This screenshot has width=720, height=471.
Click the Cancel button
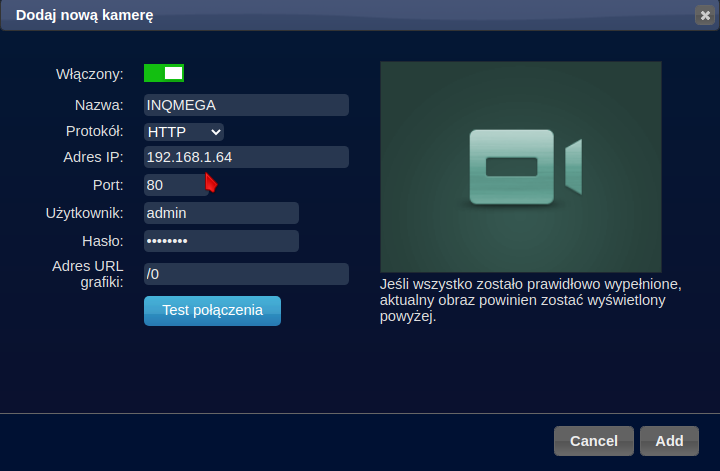(594, 441)
